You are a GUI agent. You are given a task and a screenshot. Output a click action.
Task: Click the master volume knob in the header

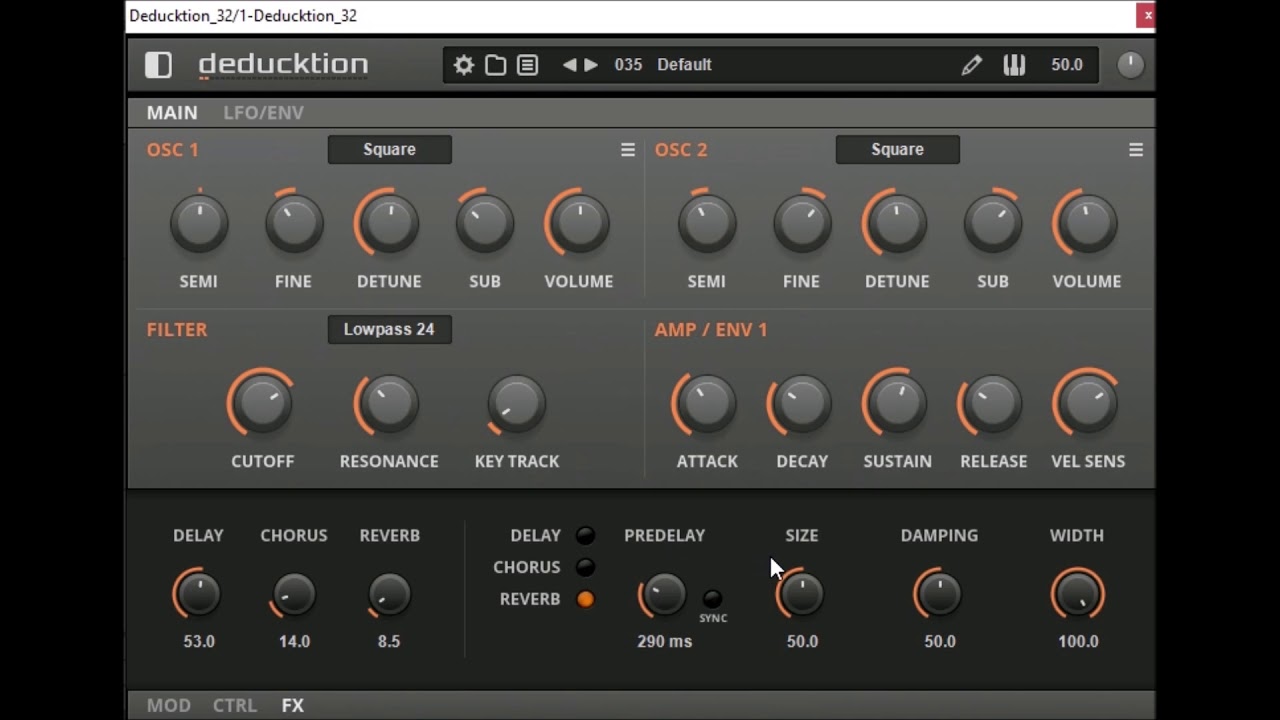1130,65
